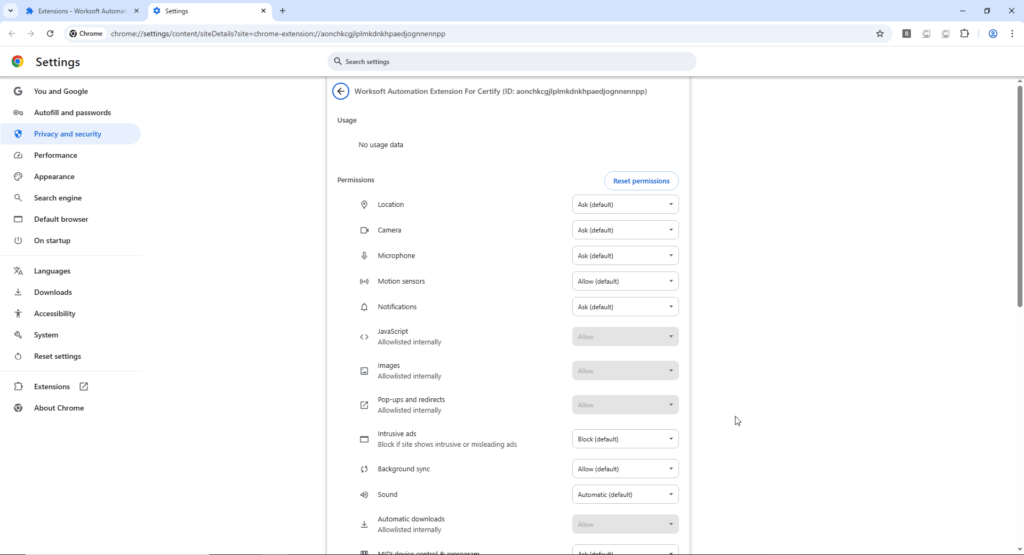The width and height of the screenshot is (1024, 555).
Task: Open Default browser settings
Action: click(71, 219)
